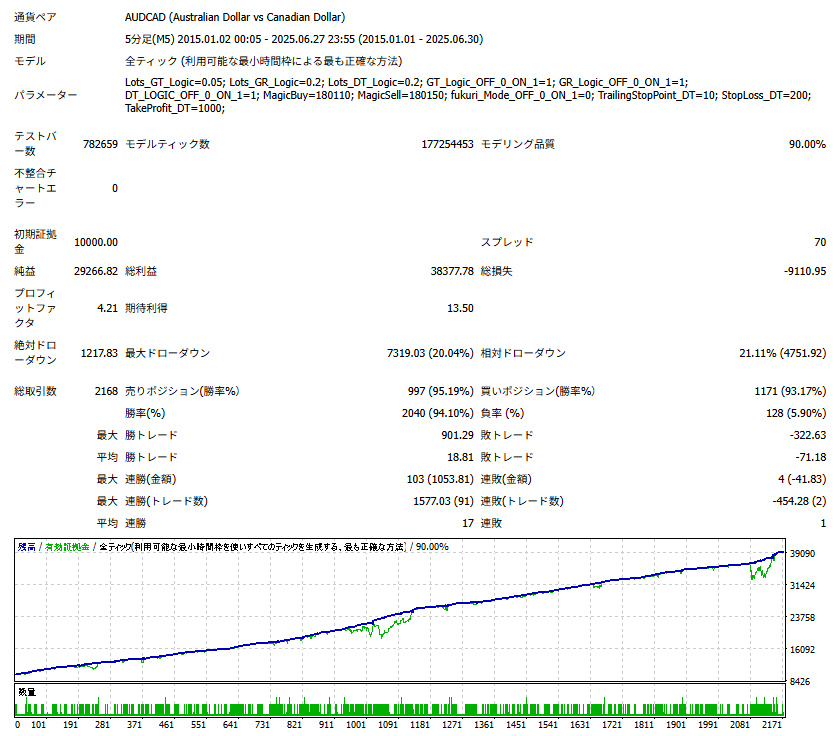Screen dimensions: 837x736
Task: Click the 不整合チャートエラー value 0
Action: coord(115,188)
